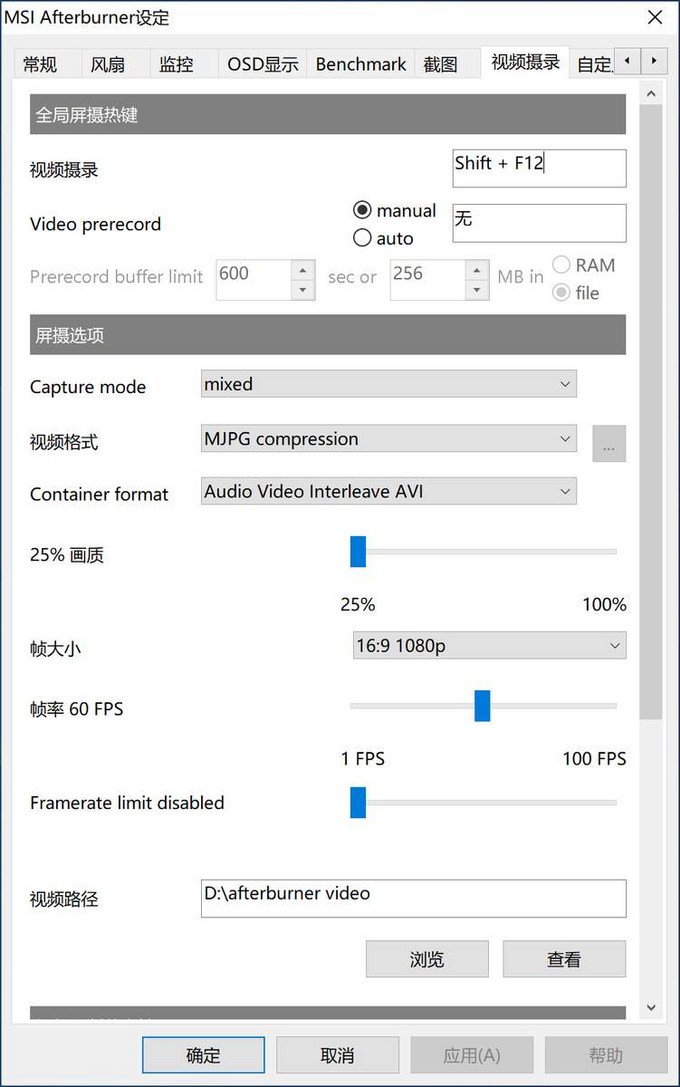Confirm settings with the 确定 button
Screen dimensions: 680x1087
pos(203,1055)
